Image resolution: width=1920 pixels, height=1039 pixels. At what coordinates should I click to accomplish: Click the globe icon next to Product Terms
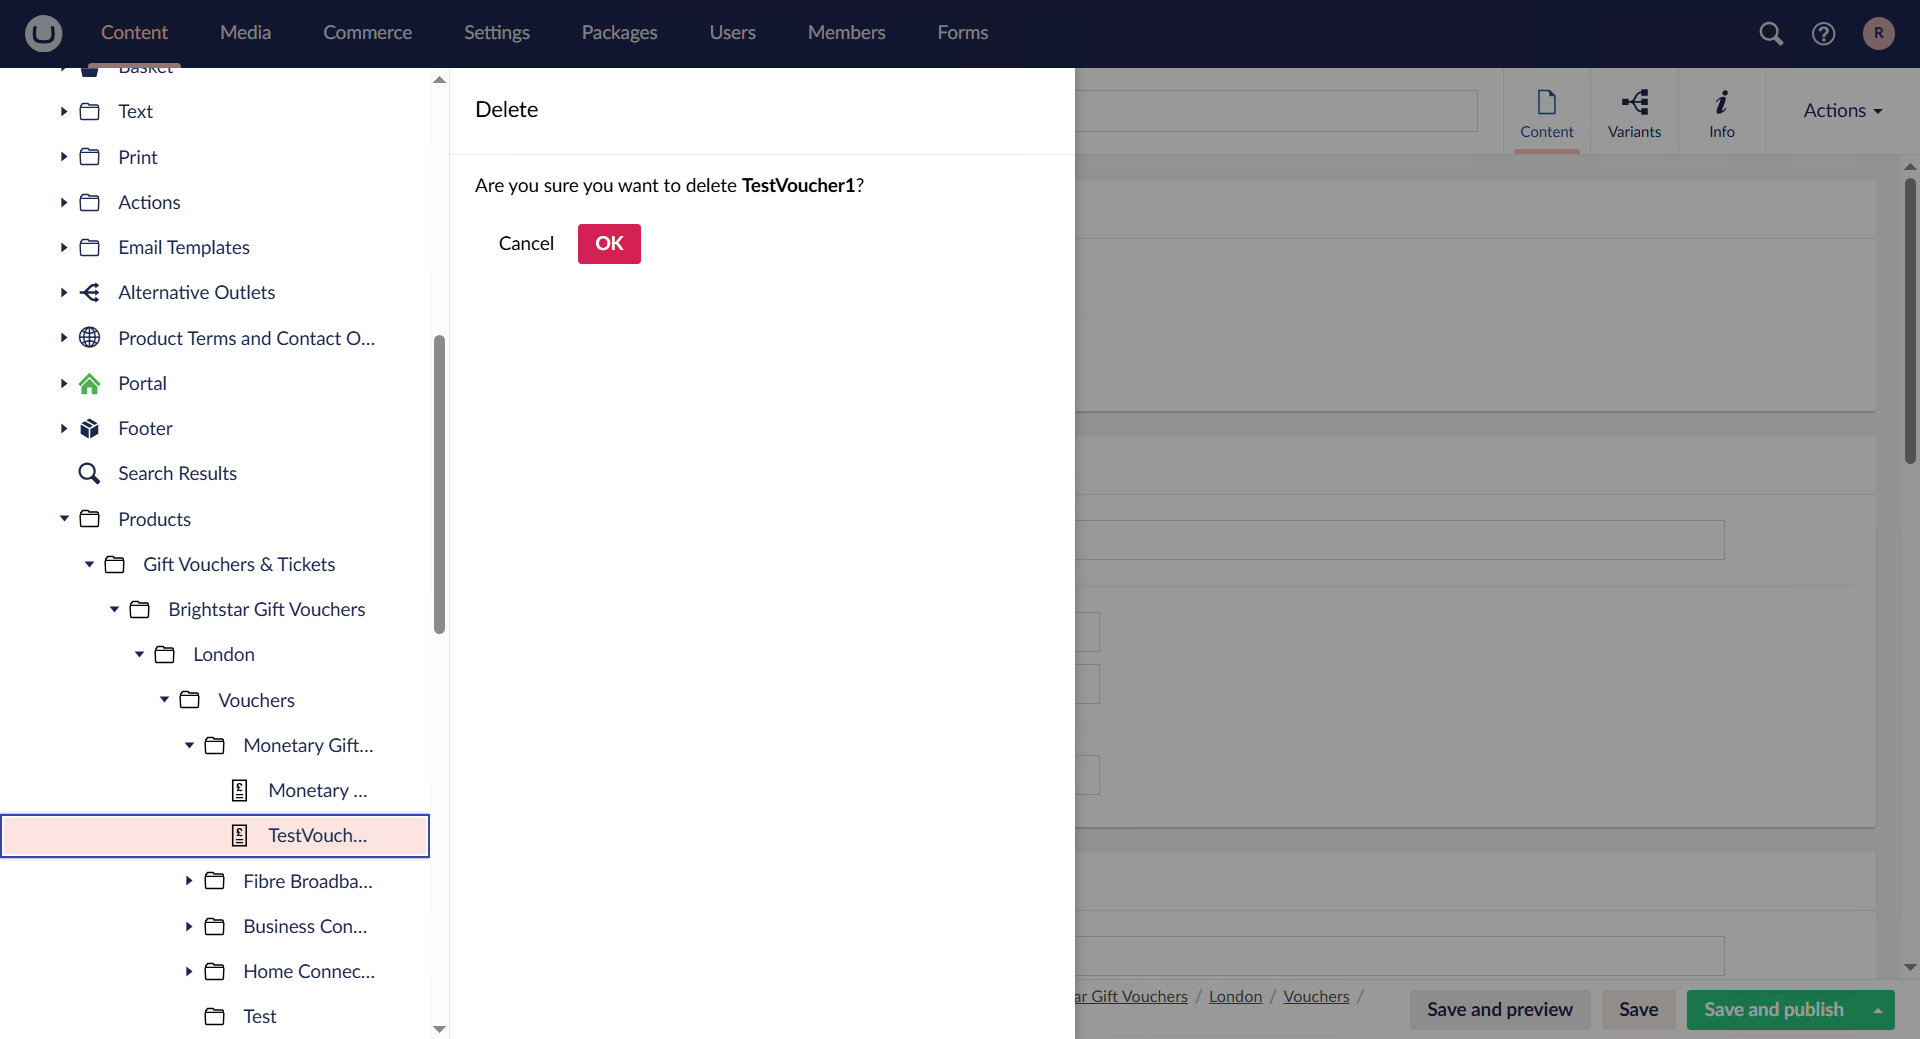click(x=89, y=338)
